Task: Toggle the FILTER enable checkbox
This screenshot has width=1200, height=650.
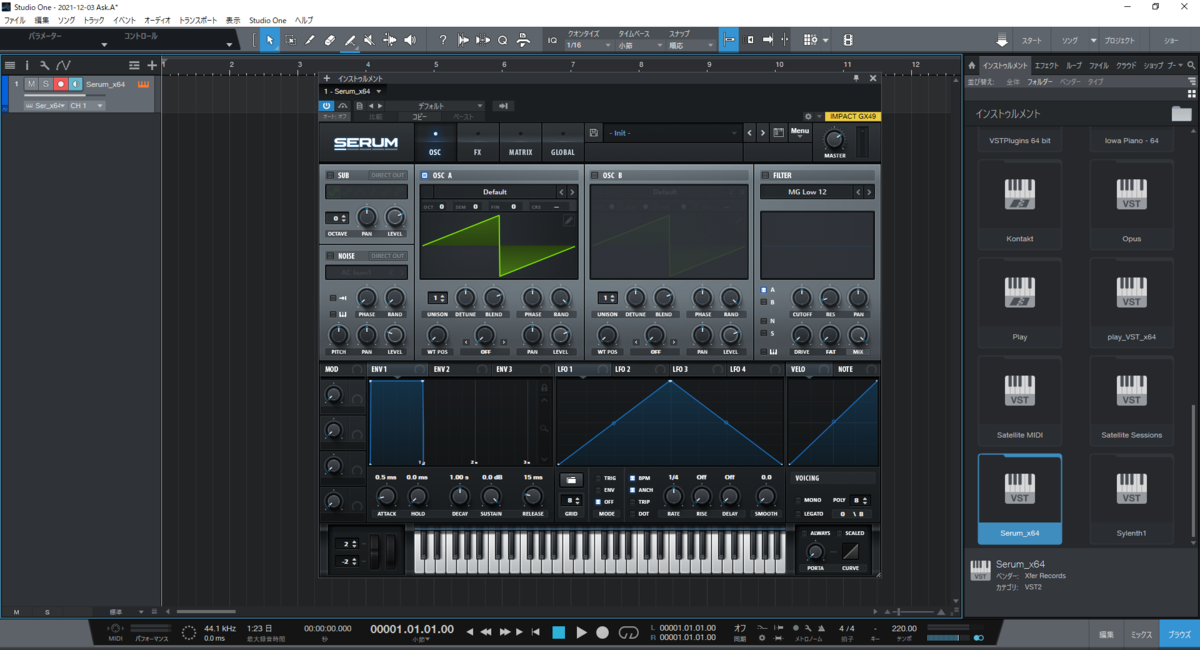Action: point(765,175)
